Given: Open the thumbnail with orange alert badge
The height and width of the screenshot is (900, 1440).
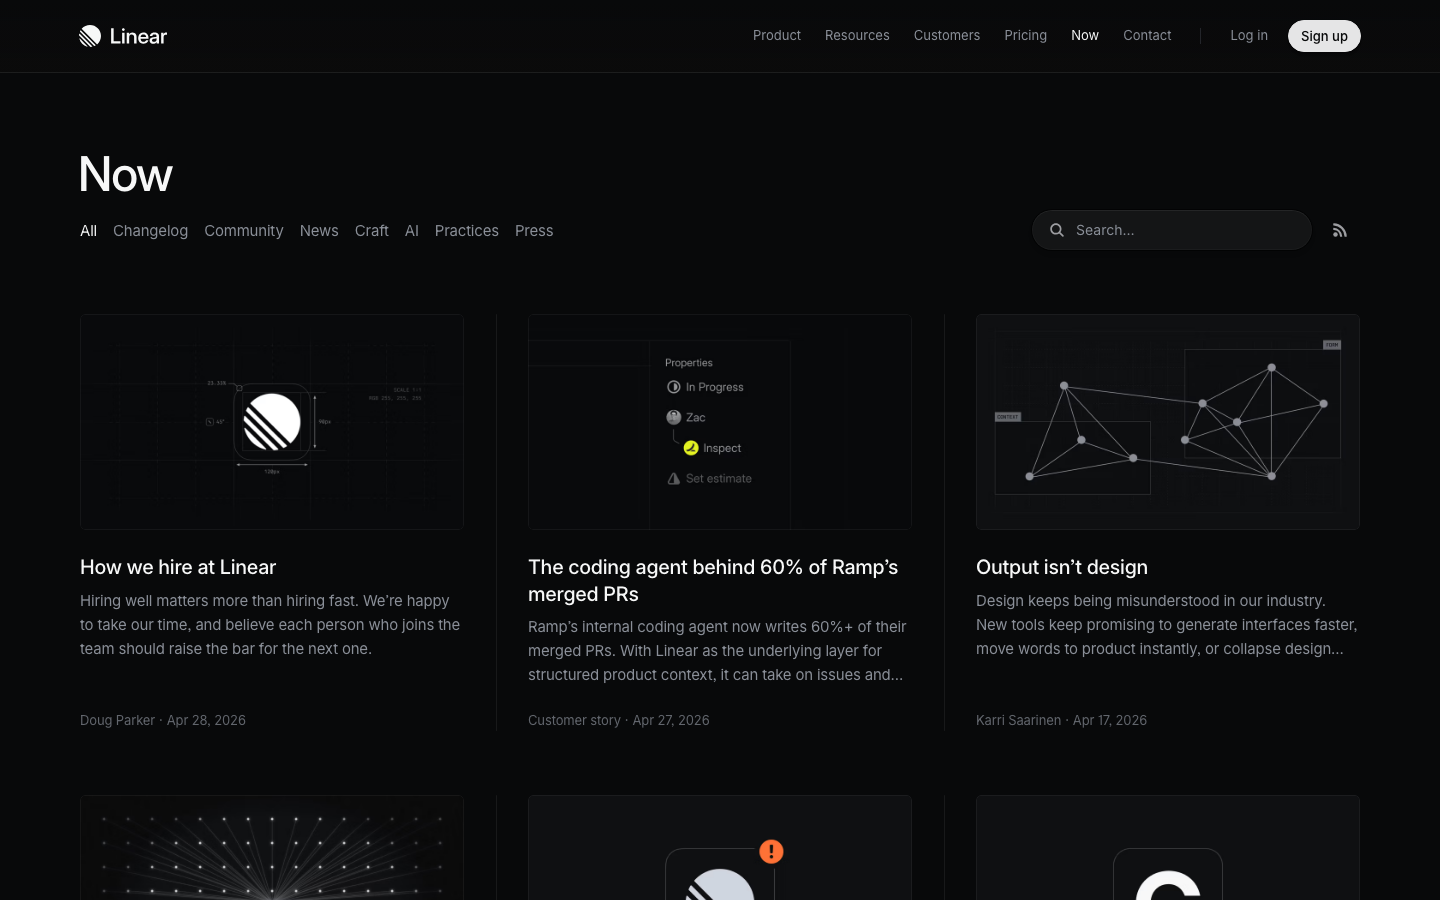Looking at the screenshot, I should (720, 848).
